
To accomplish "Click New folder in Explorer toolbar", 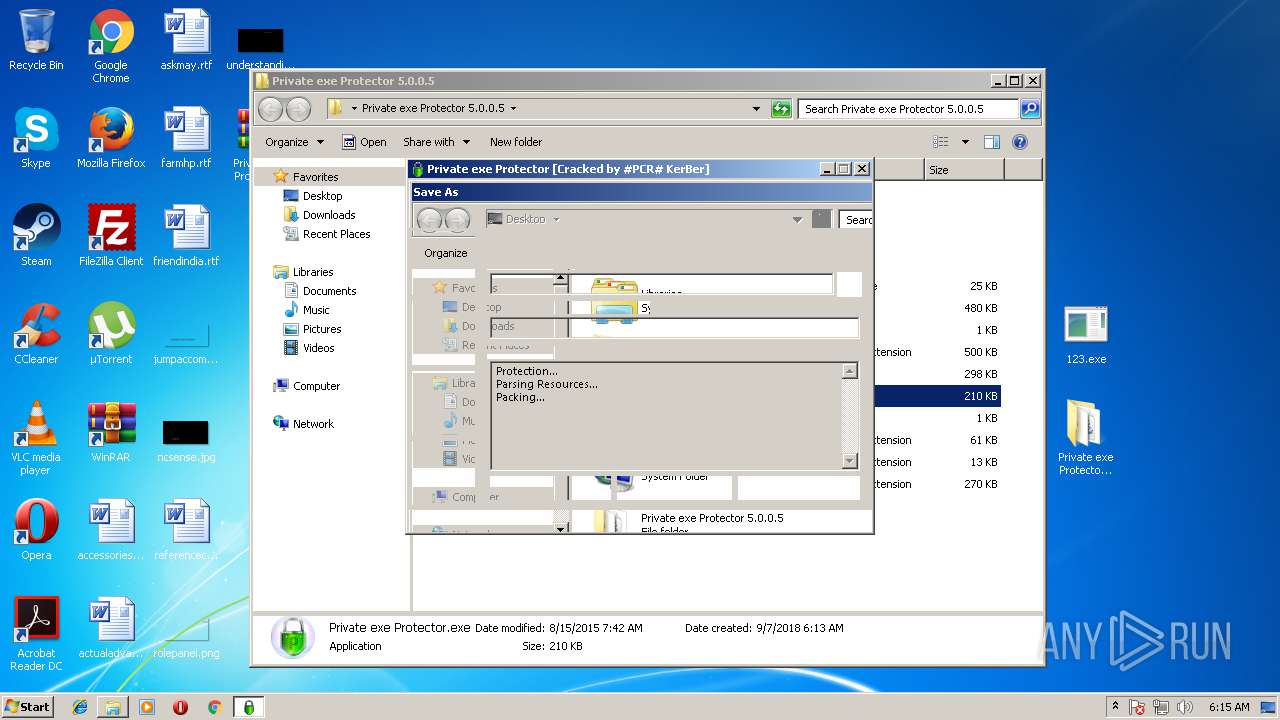I will click(516, 142).
